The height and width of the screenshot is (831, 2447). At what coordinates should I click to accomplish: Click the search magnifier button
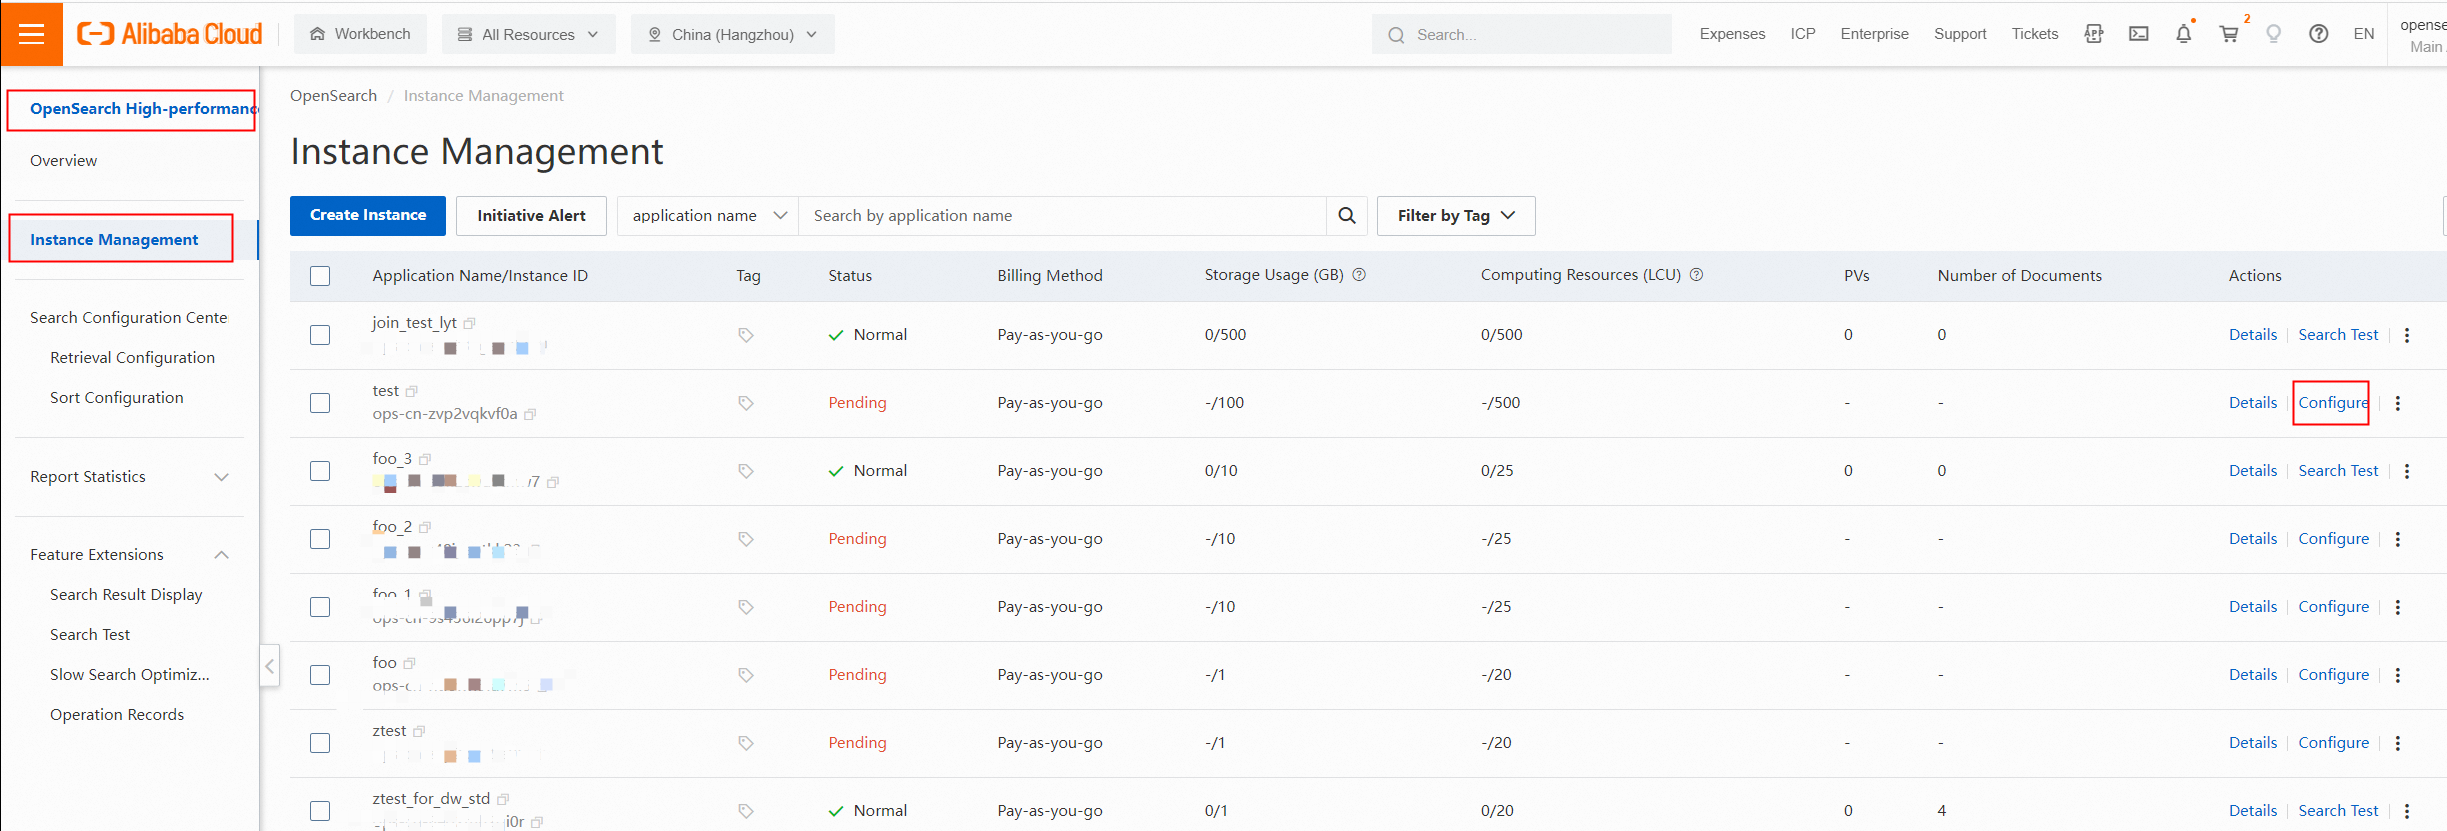1347,216
